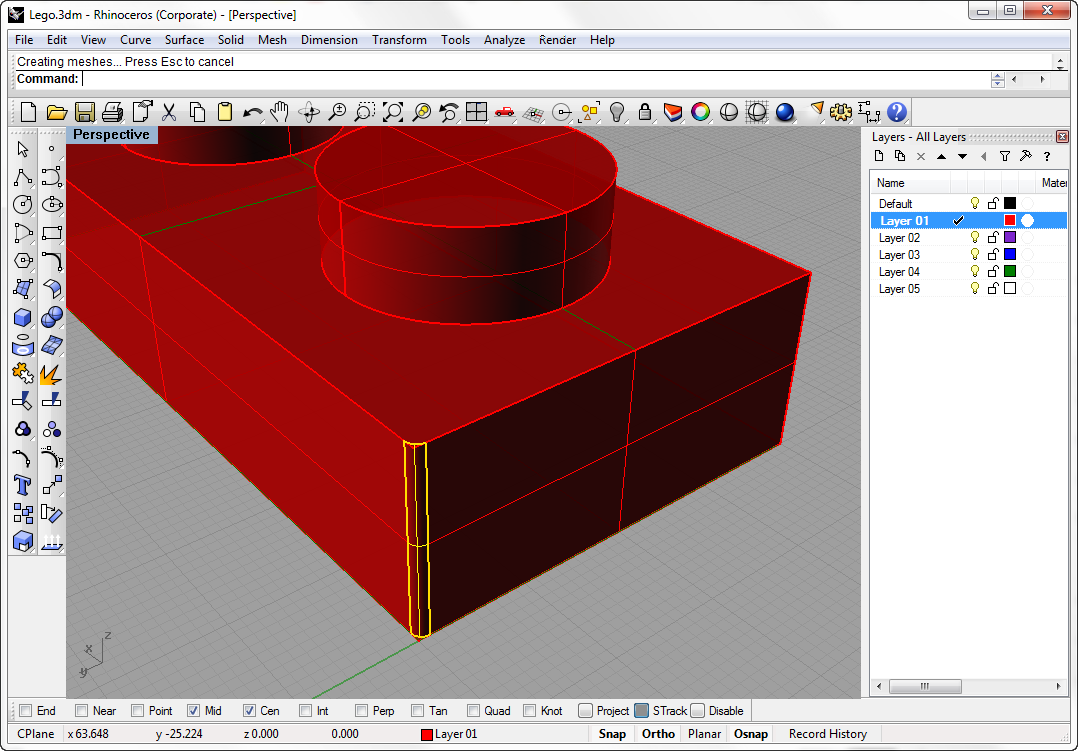
Task: Toggle the Disable osnap button
Action: pos(698,710)
